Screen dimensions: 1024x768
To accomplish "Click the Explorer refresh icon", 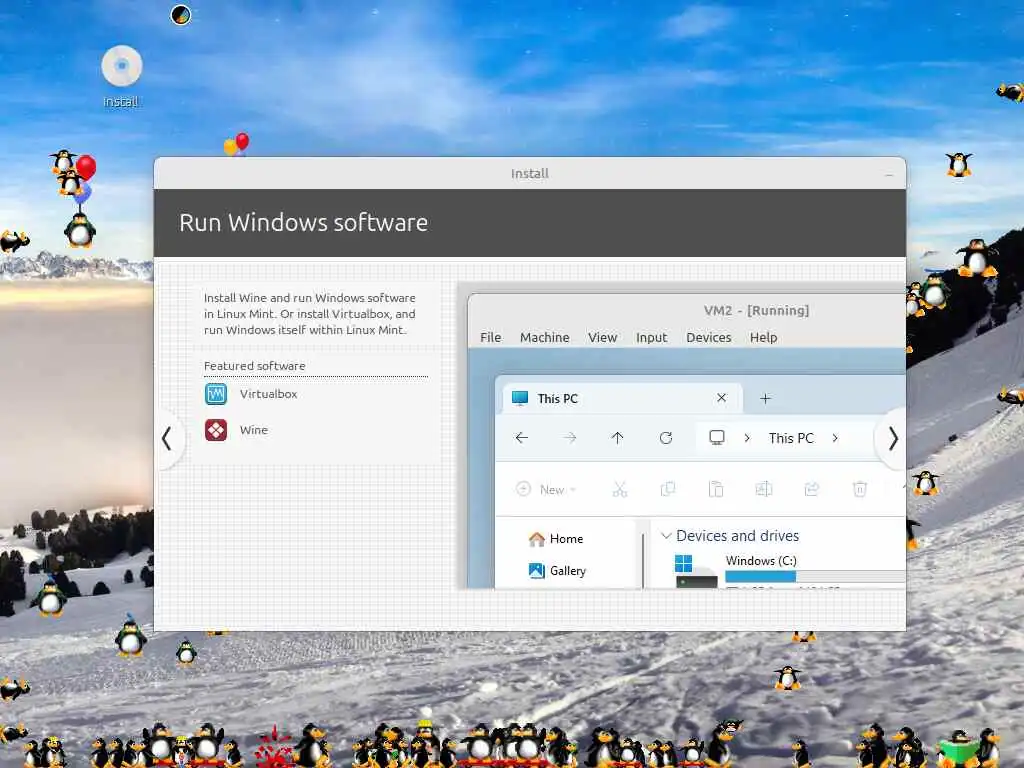I will [665, 438].
